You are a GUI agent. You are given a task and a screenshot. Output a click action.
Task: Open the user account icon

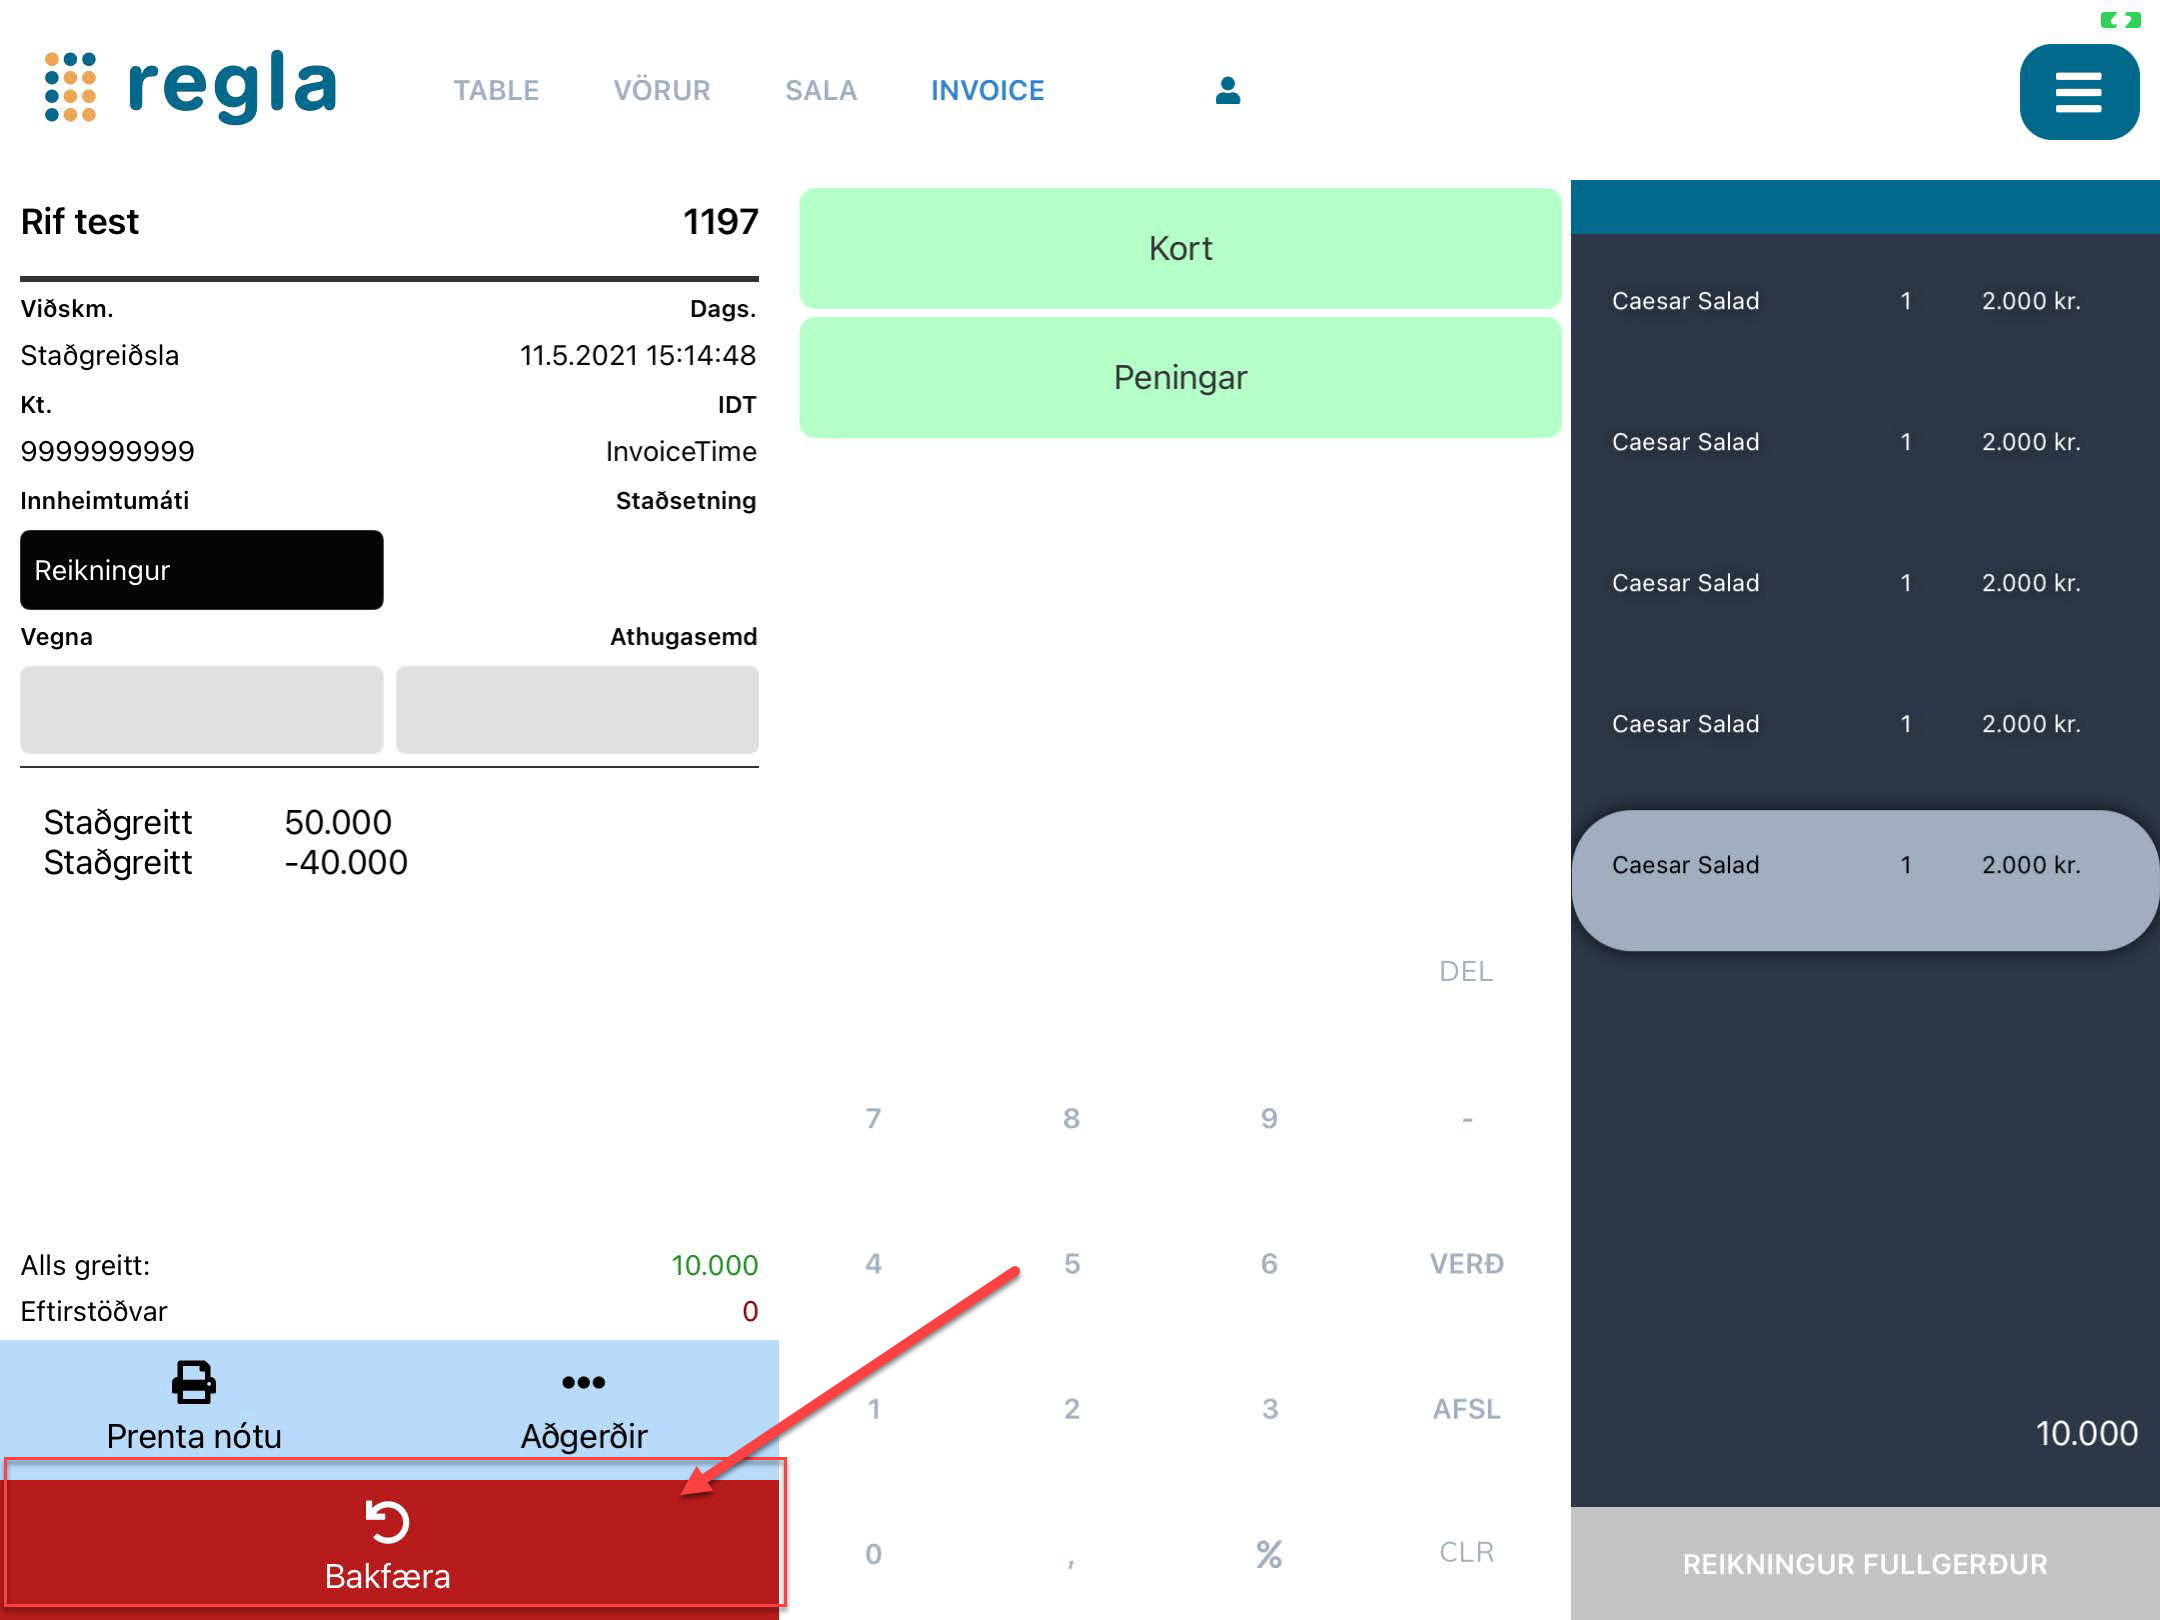(1225, 90)
